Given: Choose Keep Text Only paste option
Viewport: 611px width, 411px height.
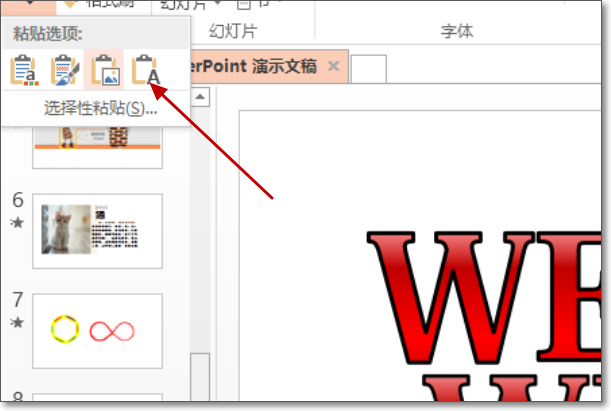Looking at the screenshot, I should (x=146, y=70).
